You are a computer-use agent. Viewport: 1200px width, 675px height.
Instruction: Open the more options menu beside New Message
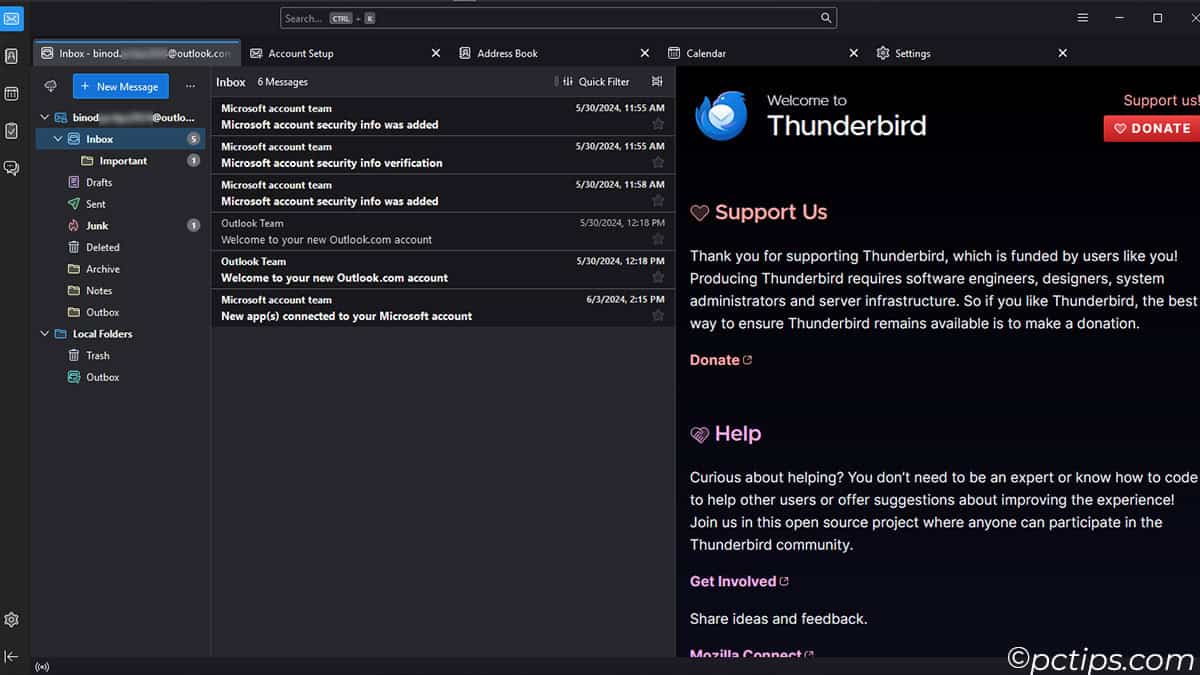[x=191, y=86]
